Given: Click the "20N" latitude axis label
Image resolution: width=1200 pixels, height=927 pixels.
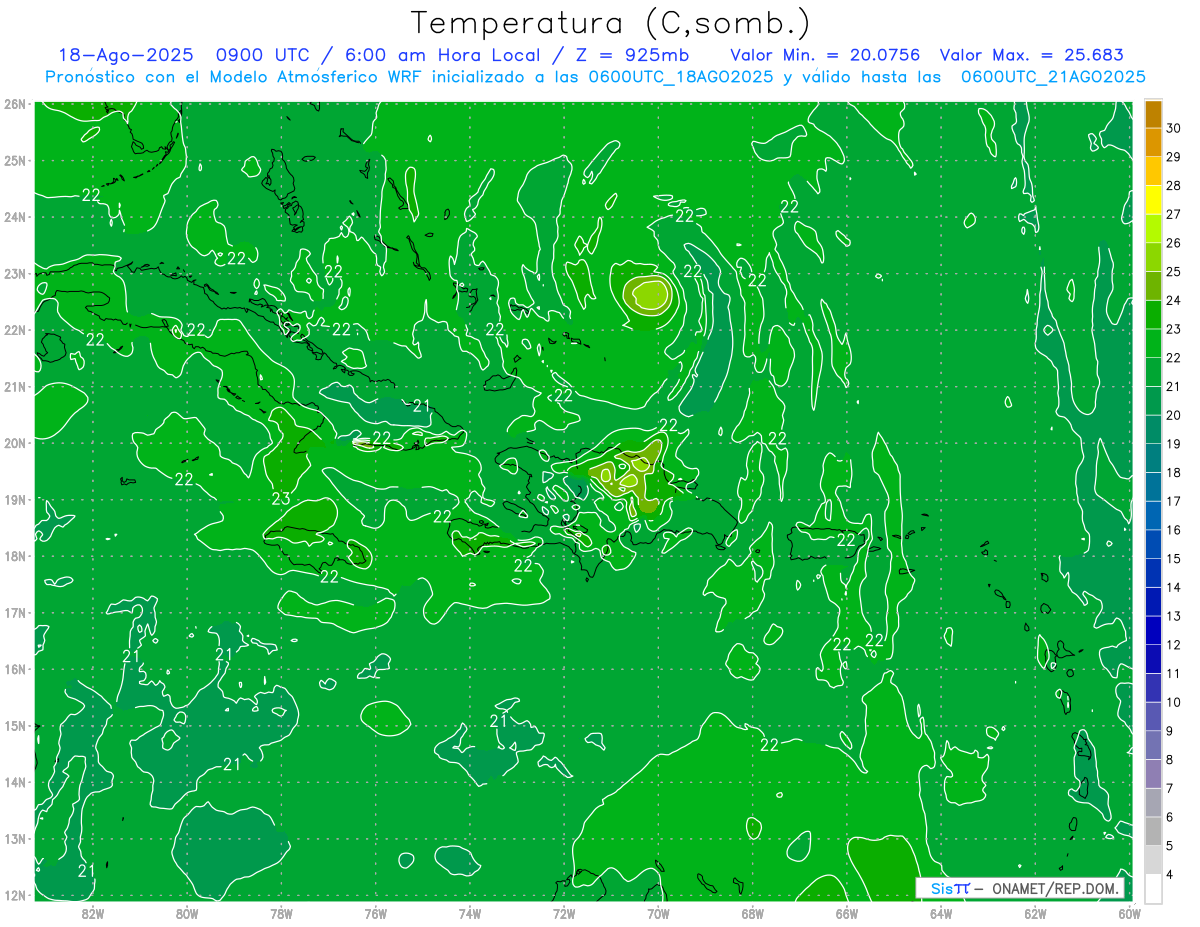Looking at the screenshot, I should click(x=15, y=443).
